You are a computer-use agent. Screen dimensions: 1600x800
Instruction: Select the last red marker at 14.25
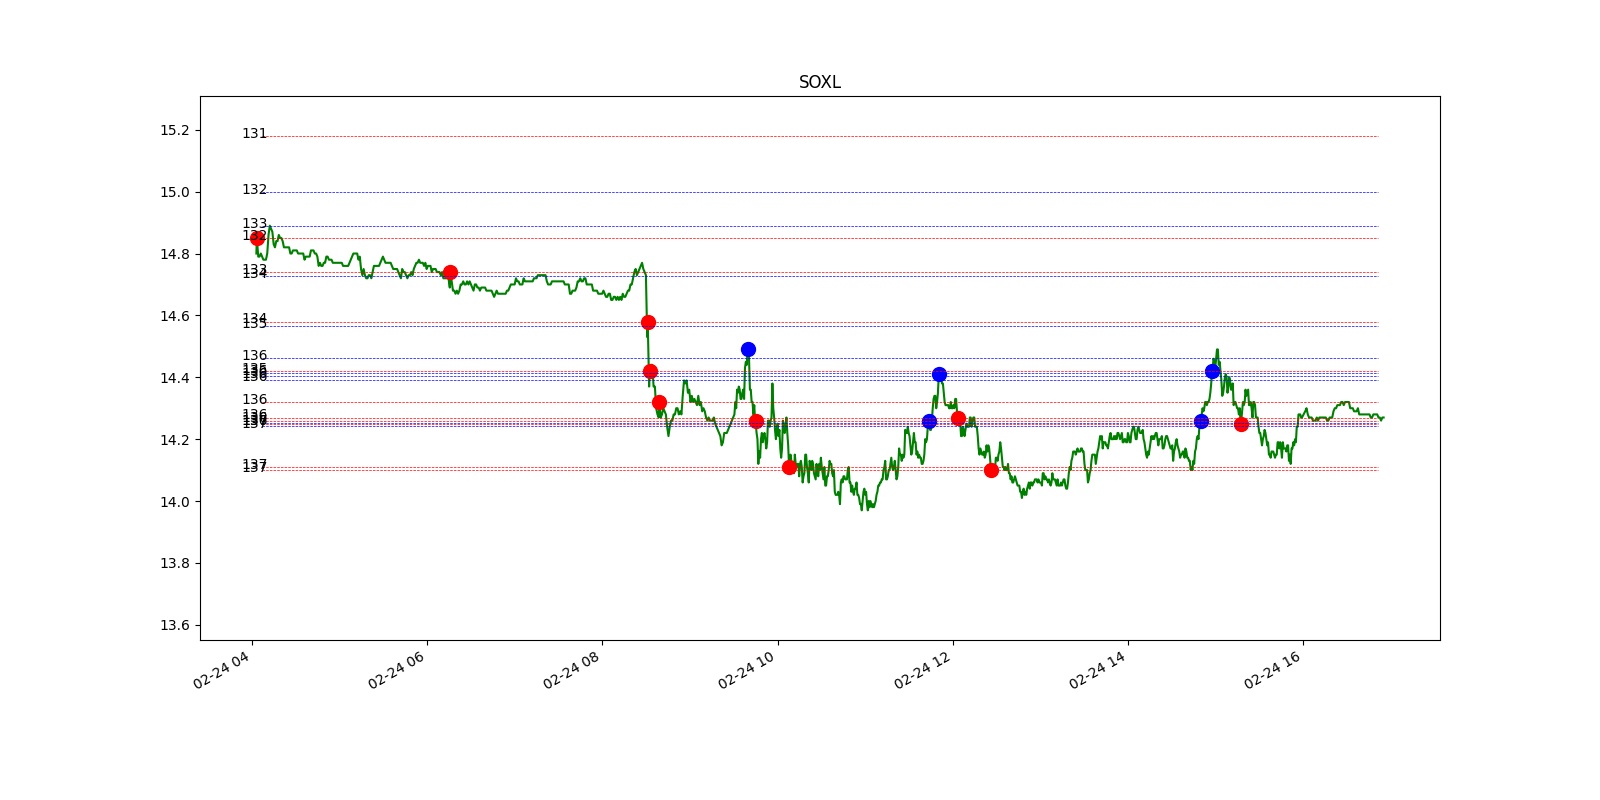click(1241, 424)
